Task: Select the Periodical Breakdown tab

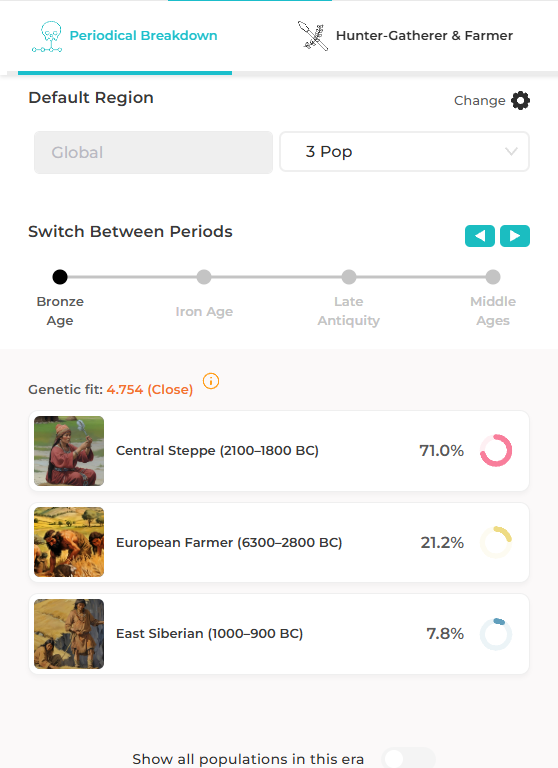Action: [x=125, y=36]
